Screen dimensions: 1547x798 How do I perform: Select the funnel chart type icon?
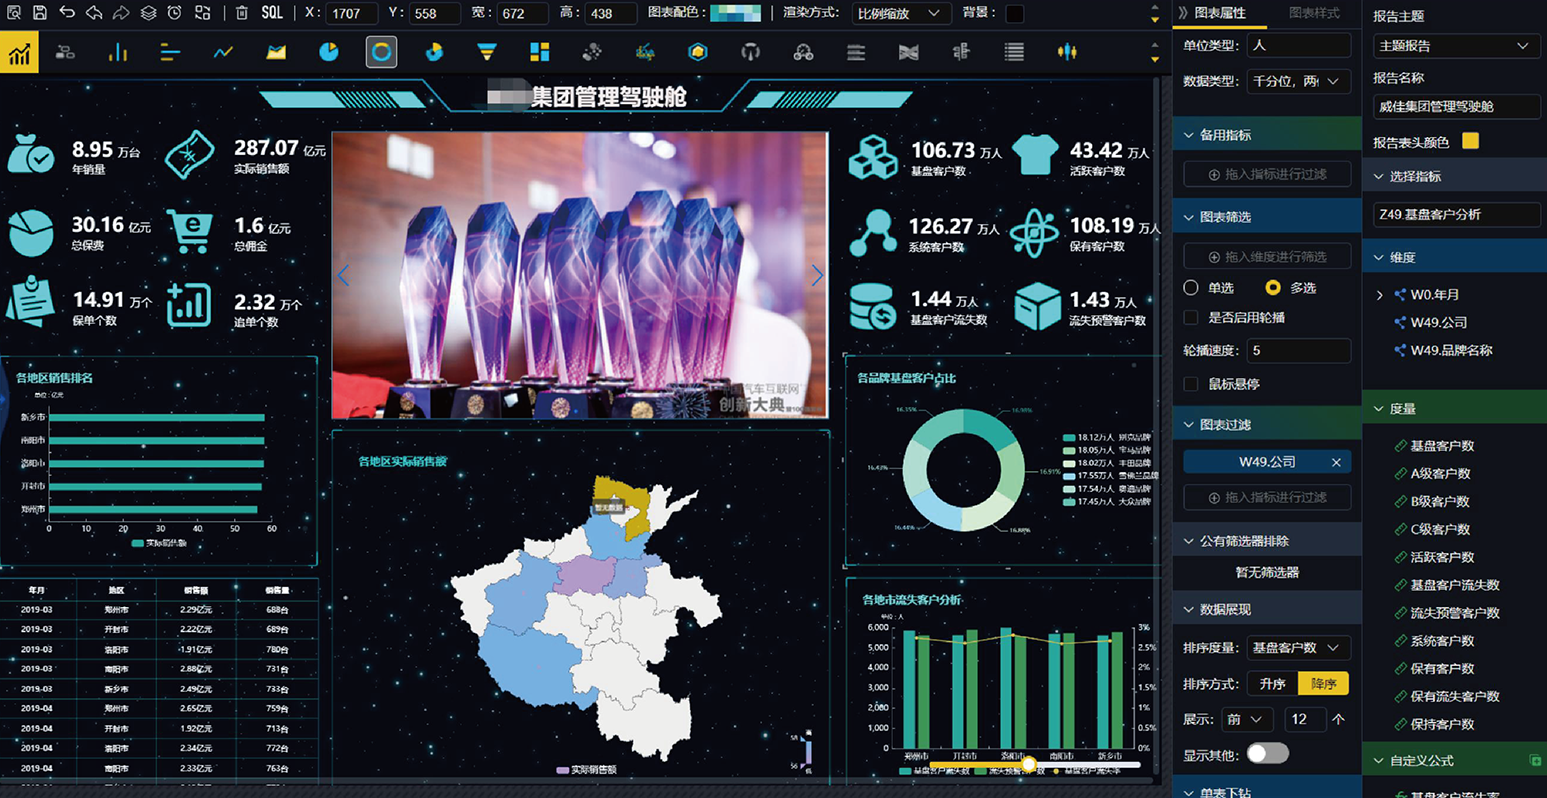point(486,52)
